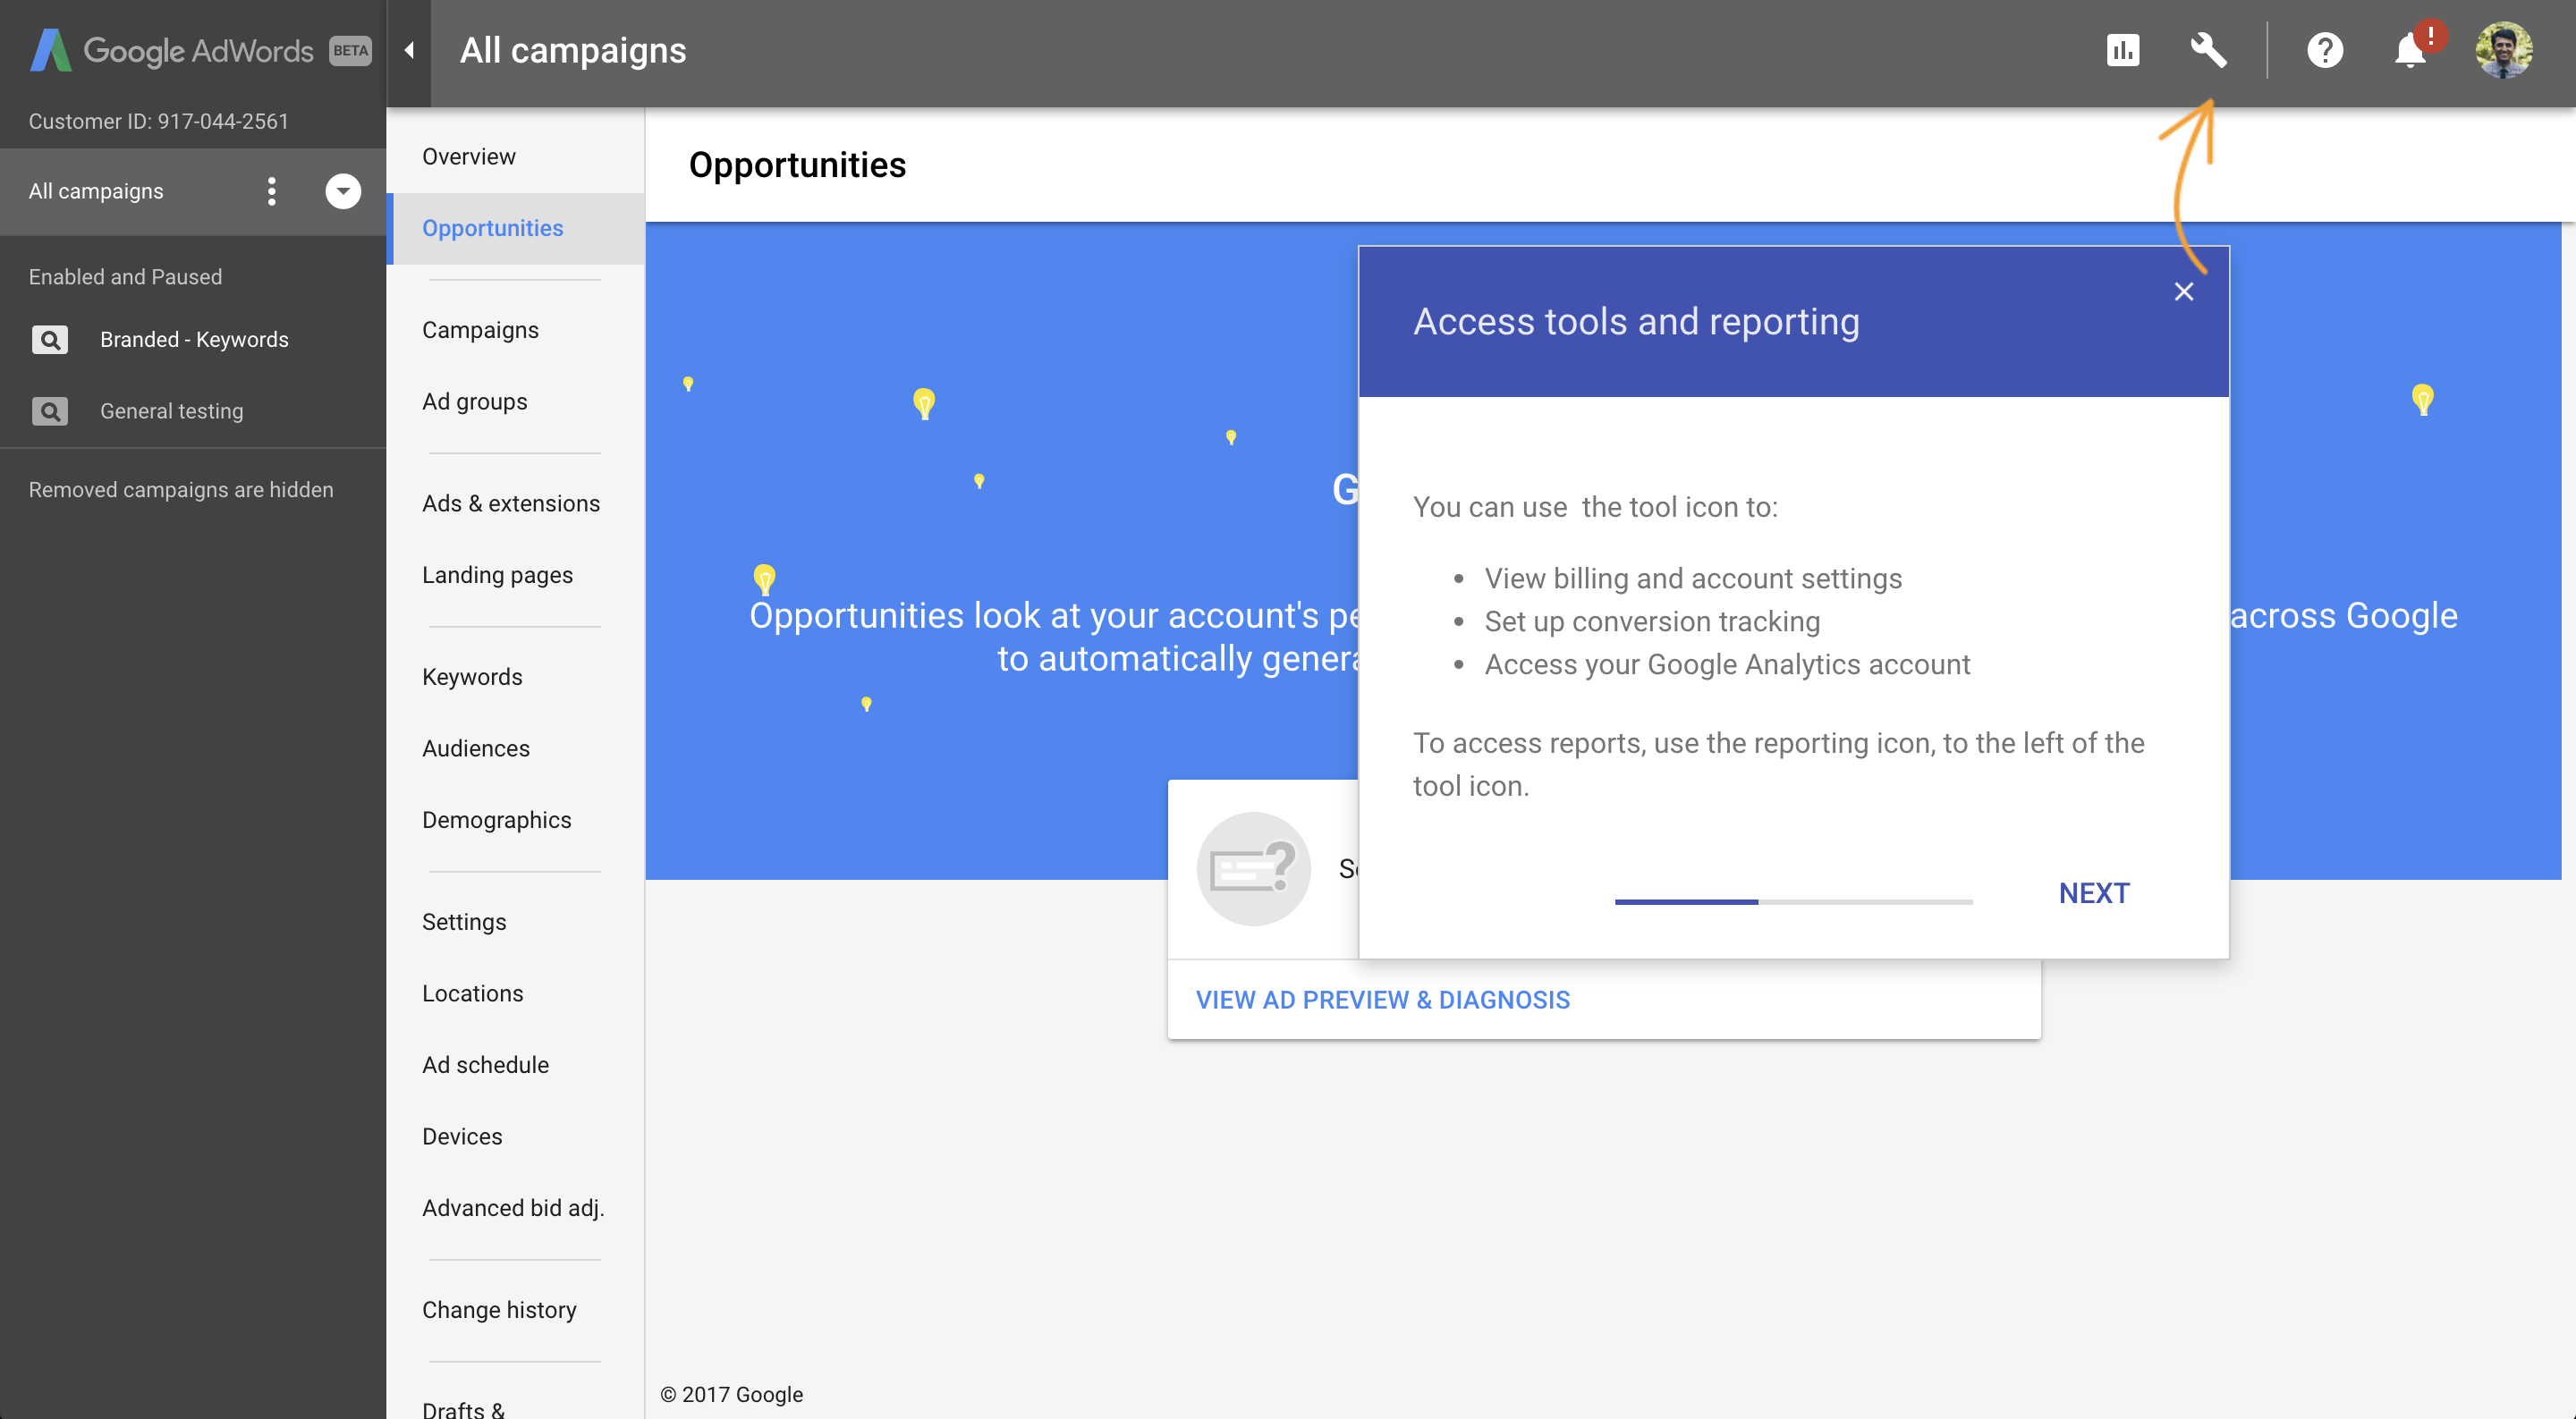The height and width of the screenshot is (1419, 2576).
Task: Click the All campaigns header title
Action: pos(573,50)
